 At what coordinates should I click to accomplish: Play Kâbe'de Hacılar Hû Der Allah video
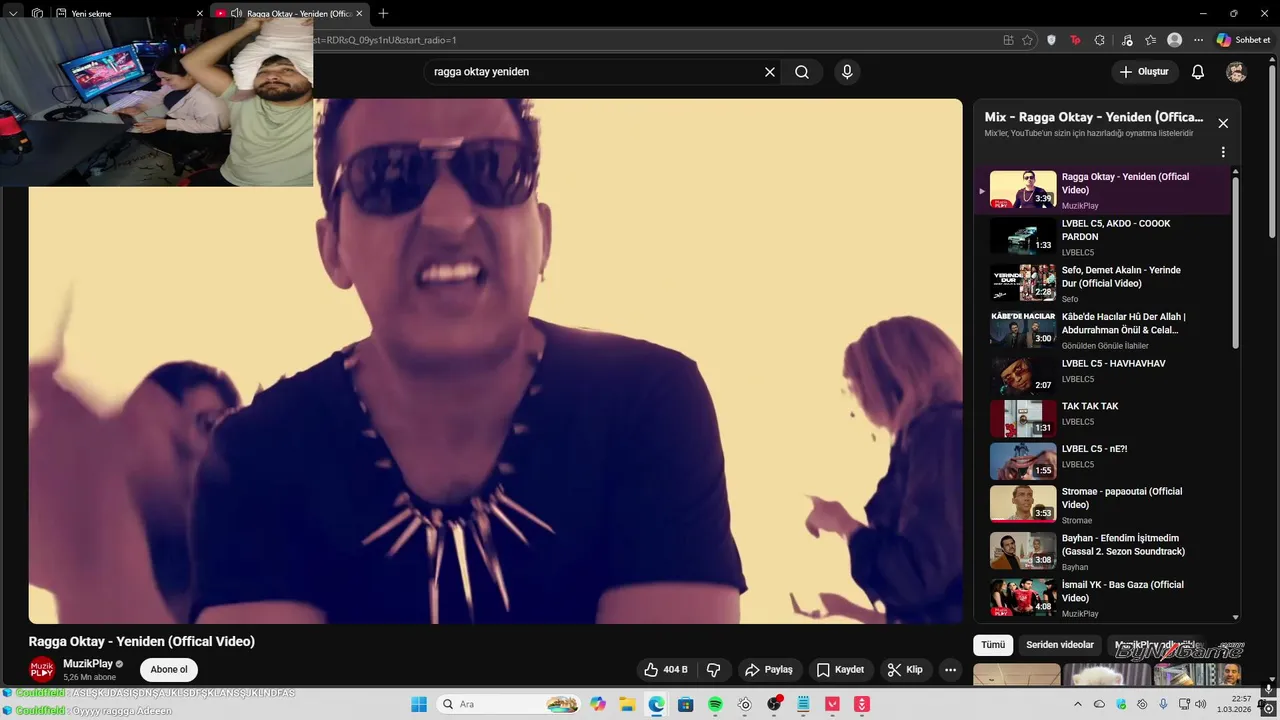coord(1102,330)
